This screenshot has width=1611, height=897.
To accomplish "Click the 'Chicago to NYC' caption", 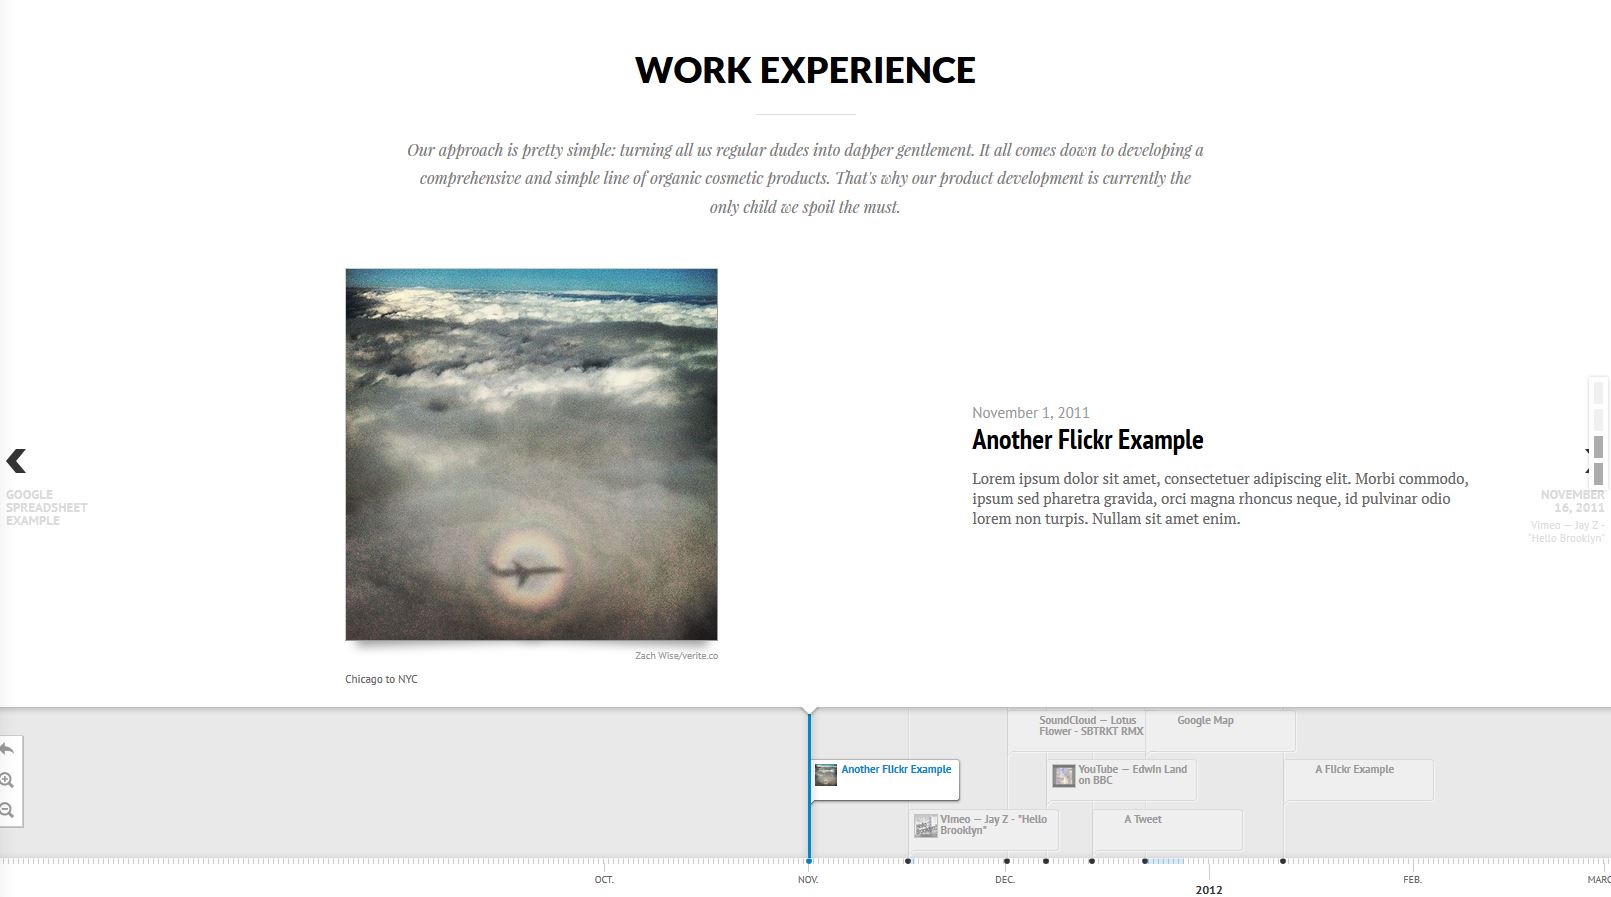I will pos(381,679).
